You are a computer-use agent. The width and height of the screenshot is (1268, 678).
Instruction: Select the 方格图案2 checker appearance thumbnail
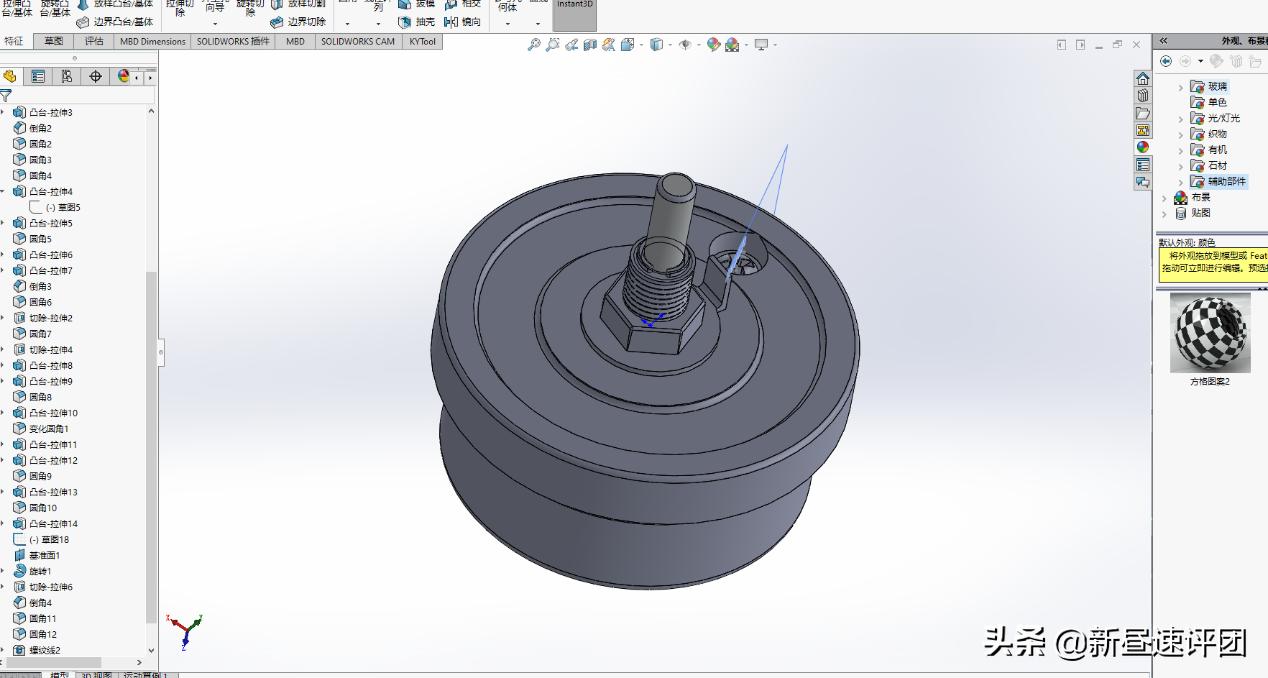click(x=1209, y=334)
